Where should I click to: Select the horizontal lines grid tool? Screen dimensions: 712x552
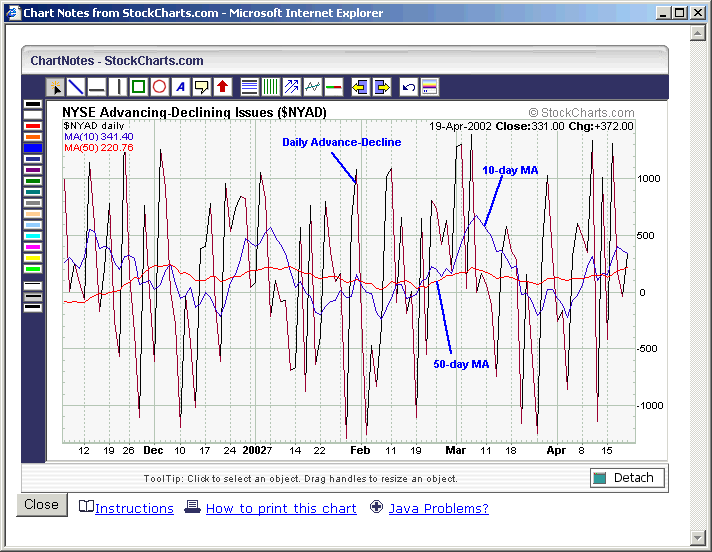tap(250, 87)
